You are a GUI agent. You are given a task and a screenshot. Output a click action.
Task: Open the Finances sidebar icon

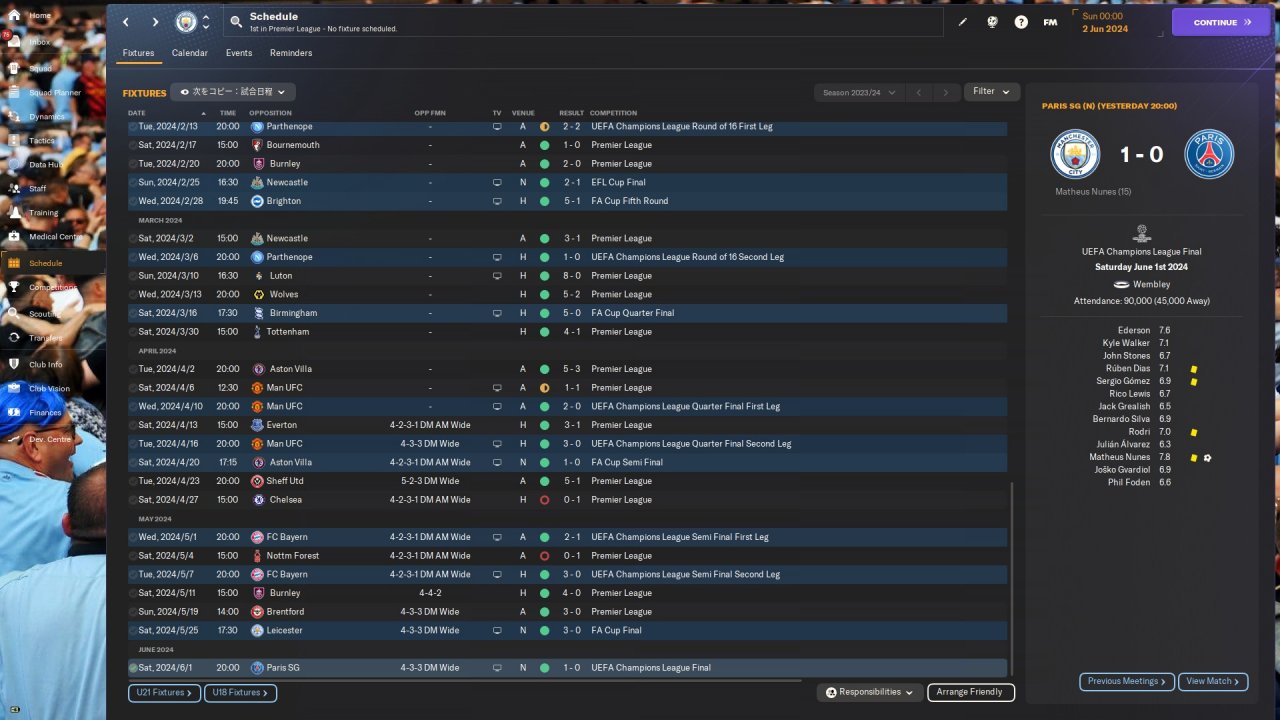(x=15, y=412)
